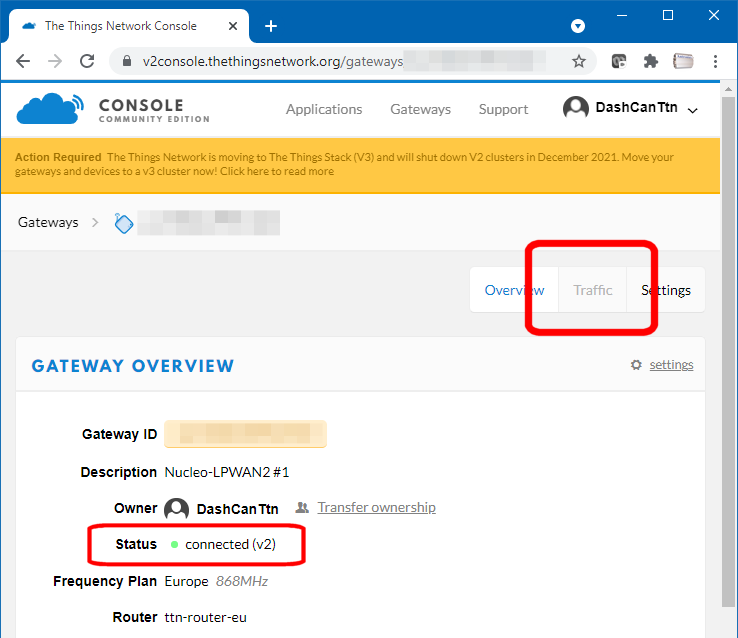Click the Things Network cloud logo

point(50,109)
